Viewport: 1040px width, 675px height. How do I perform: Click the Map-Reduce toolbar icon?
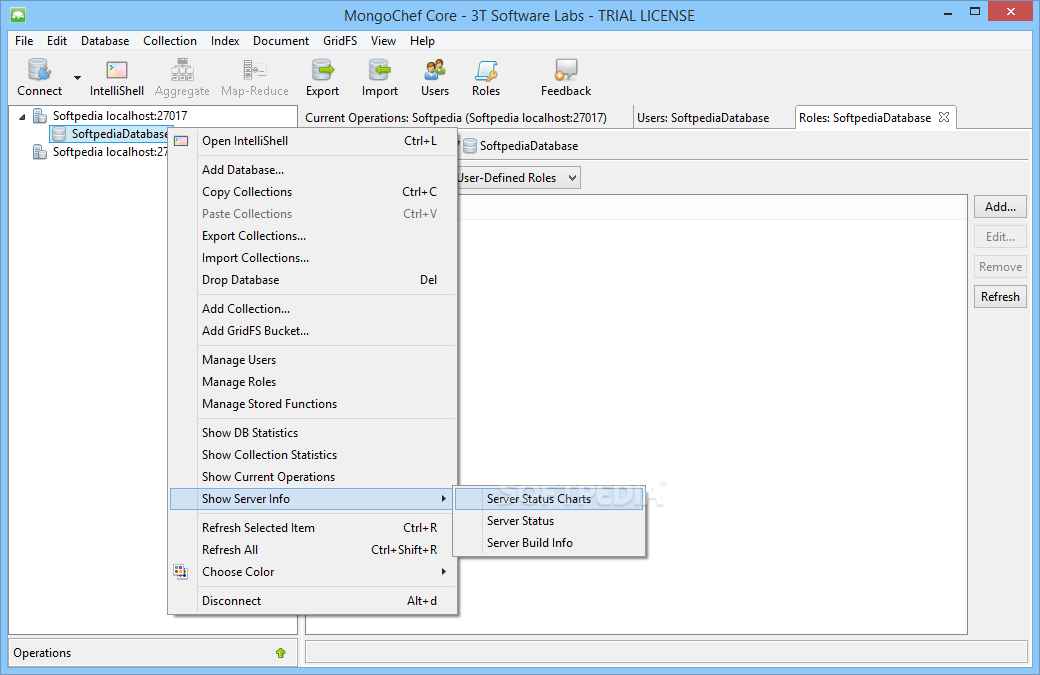coord(255,77)
